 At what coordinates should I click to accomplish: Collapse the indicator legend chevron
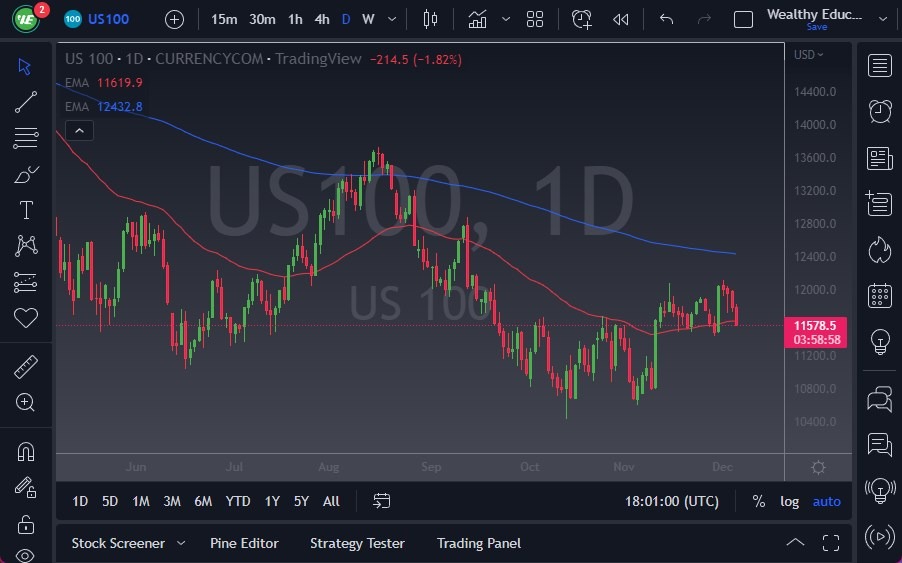(79, 130)
